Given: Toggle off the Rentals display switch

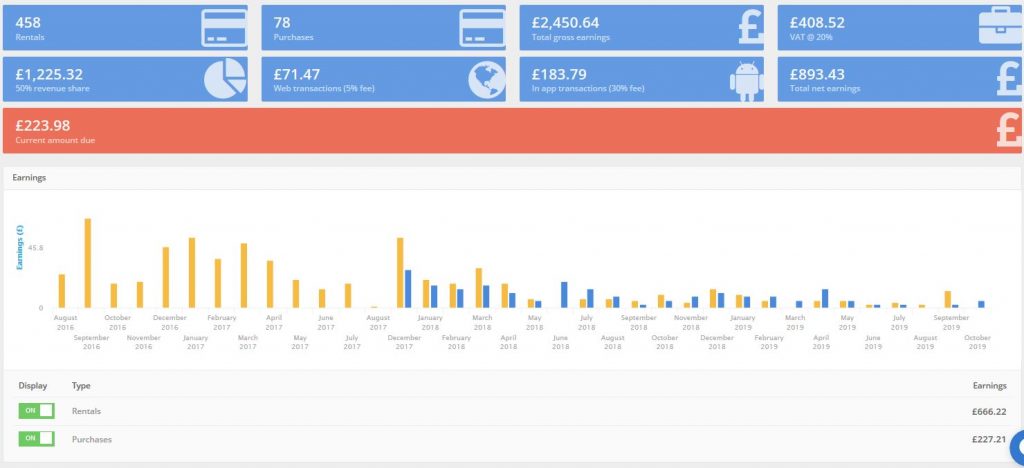Looking at the screenshot, I should 37,411.
